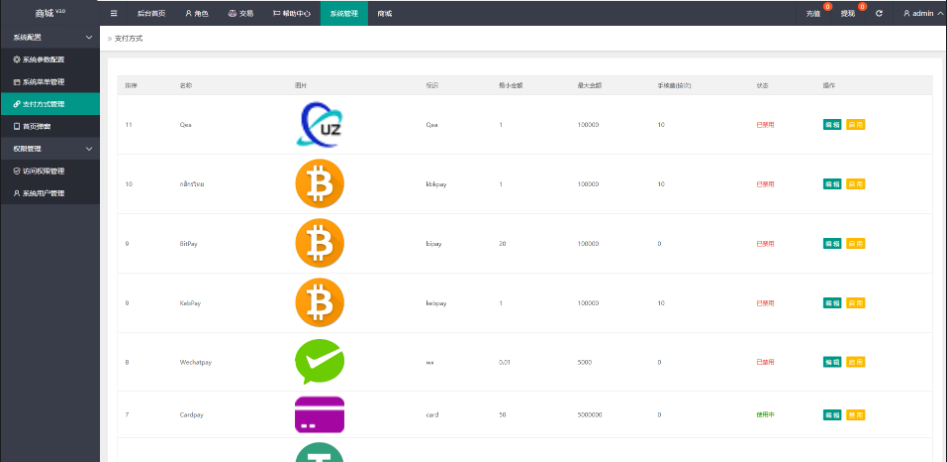Open 系统菜单管理 in the sidebar
This screenshot has width=947, height=462.
click(50, 82)
